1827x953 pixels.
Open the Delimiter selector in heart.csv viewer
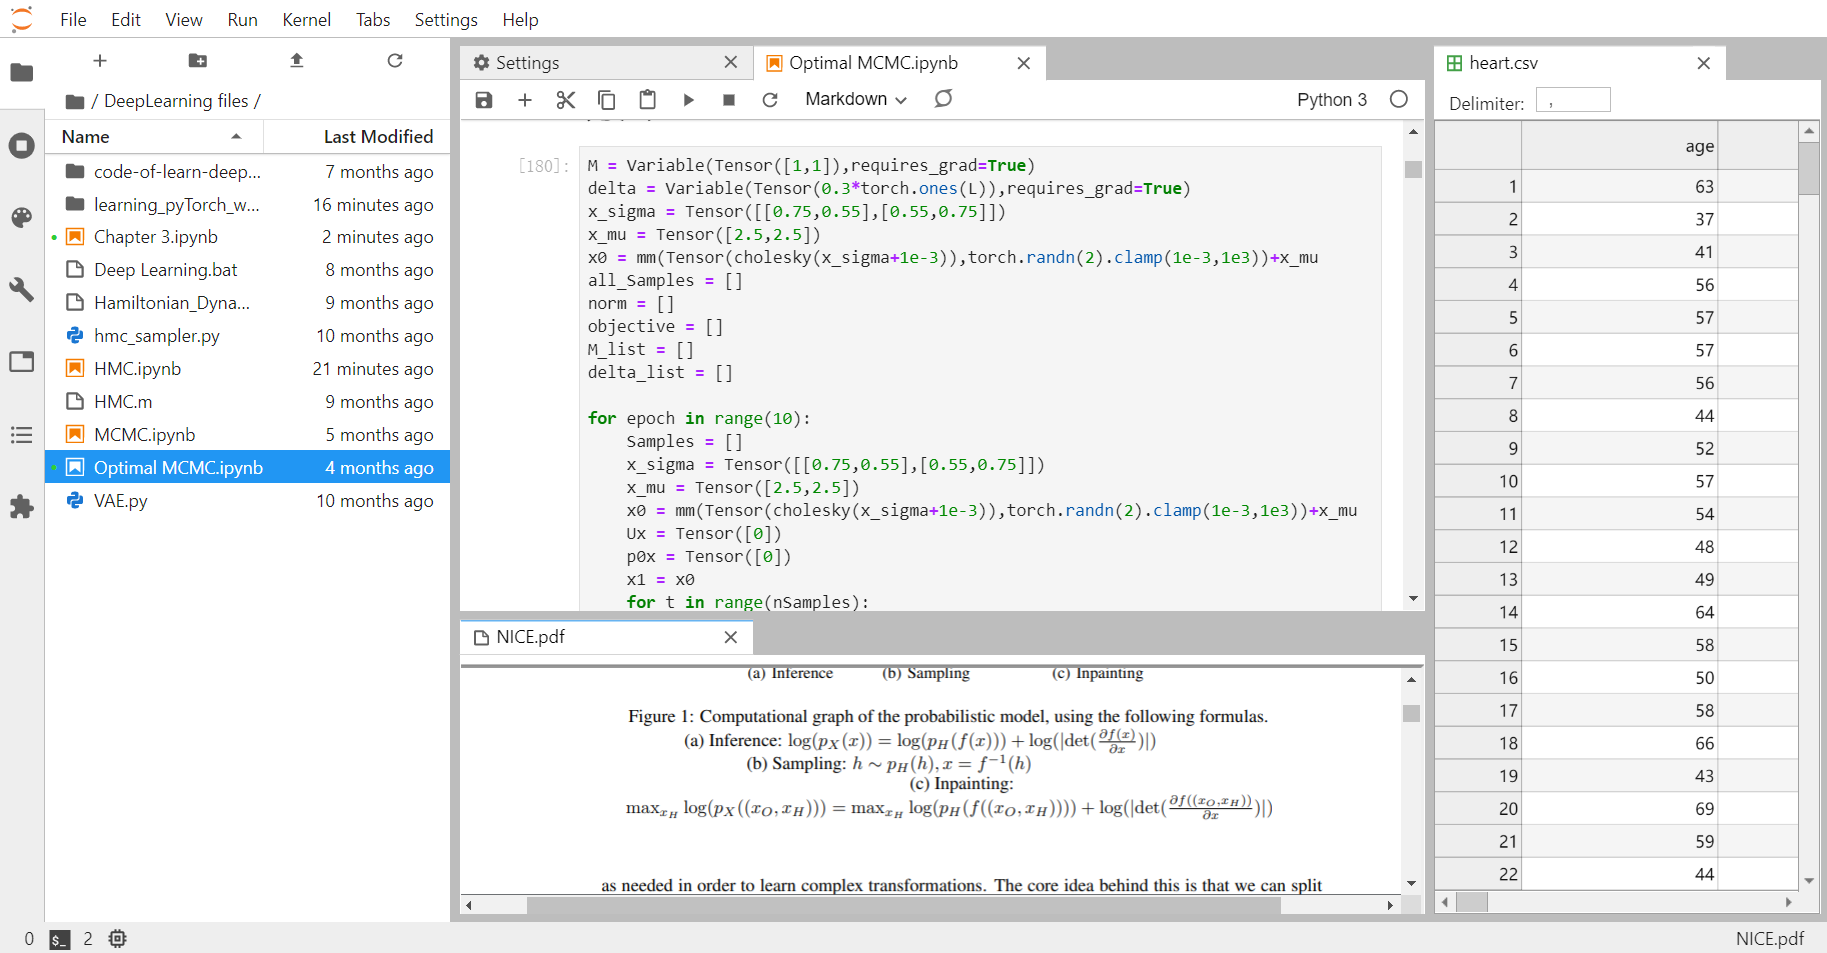[x=1572, y=99]
